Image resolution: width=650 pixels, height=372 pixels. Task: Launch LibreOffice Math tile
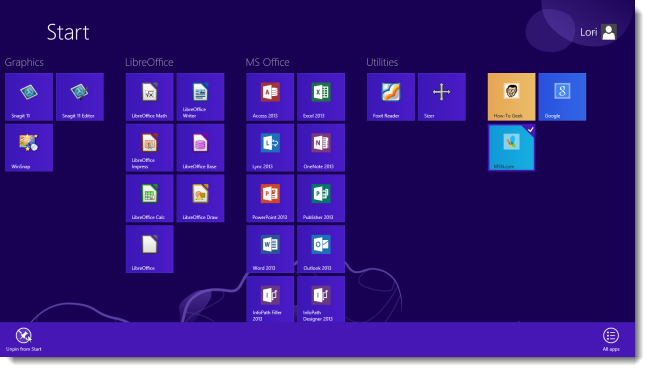coord(150,97)
